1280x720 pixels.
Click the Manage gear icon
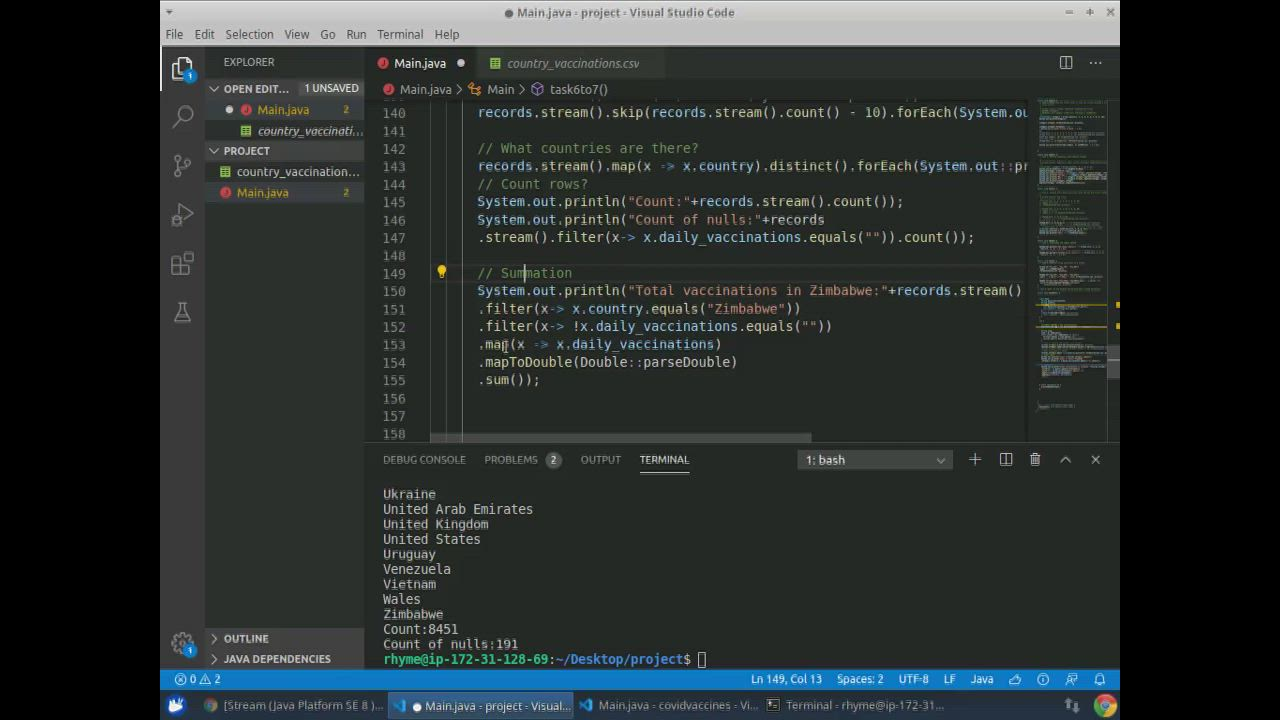[x=182, y=643]
